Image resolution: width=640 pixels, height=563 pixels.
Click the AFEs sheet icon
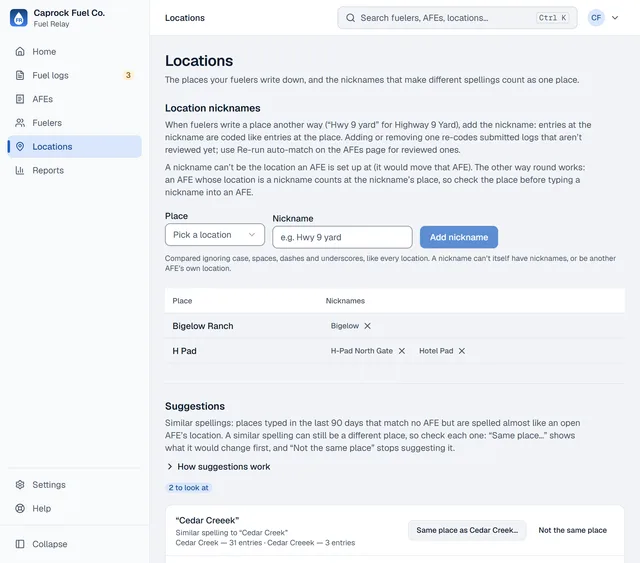(20, 99)
